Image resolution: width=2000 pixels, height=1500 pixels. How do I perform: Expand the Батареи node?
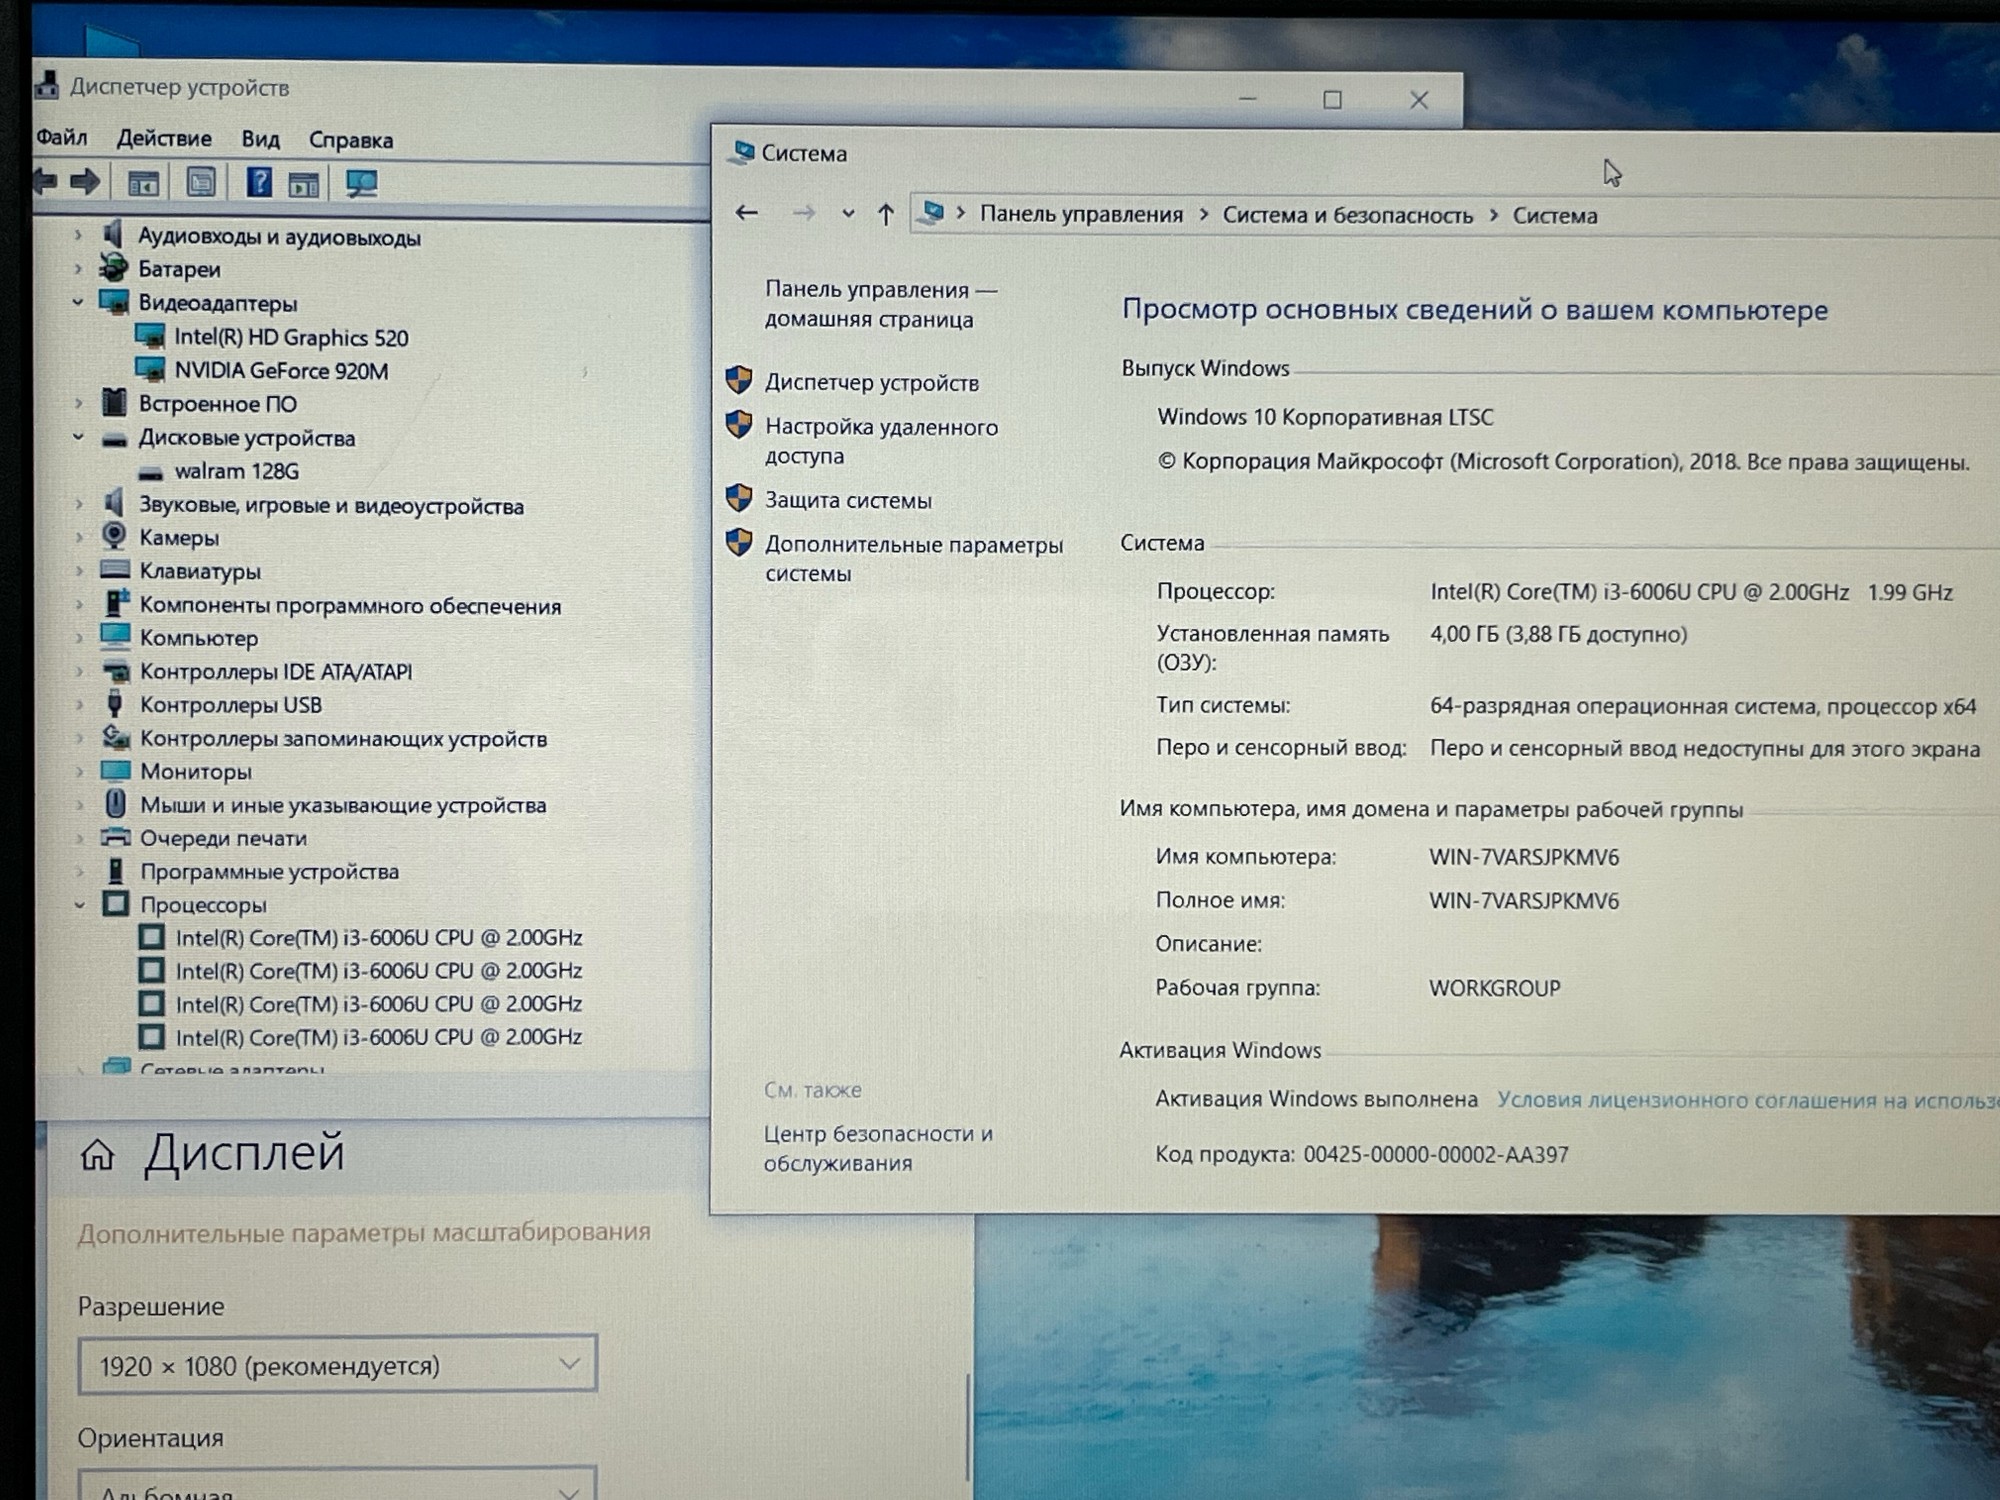(x=78, y=268)
